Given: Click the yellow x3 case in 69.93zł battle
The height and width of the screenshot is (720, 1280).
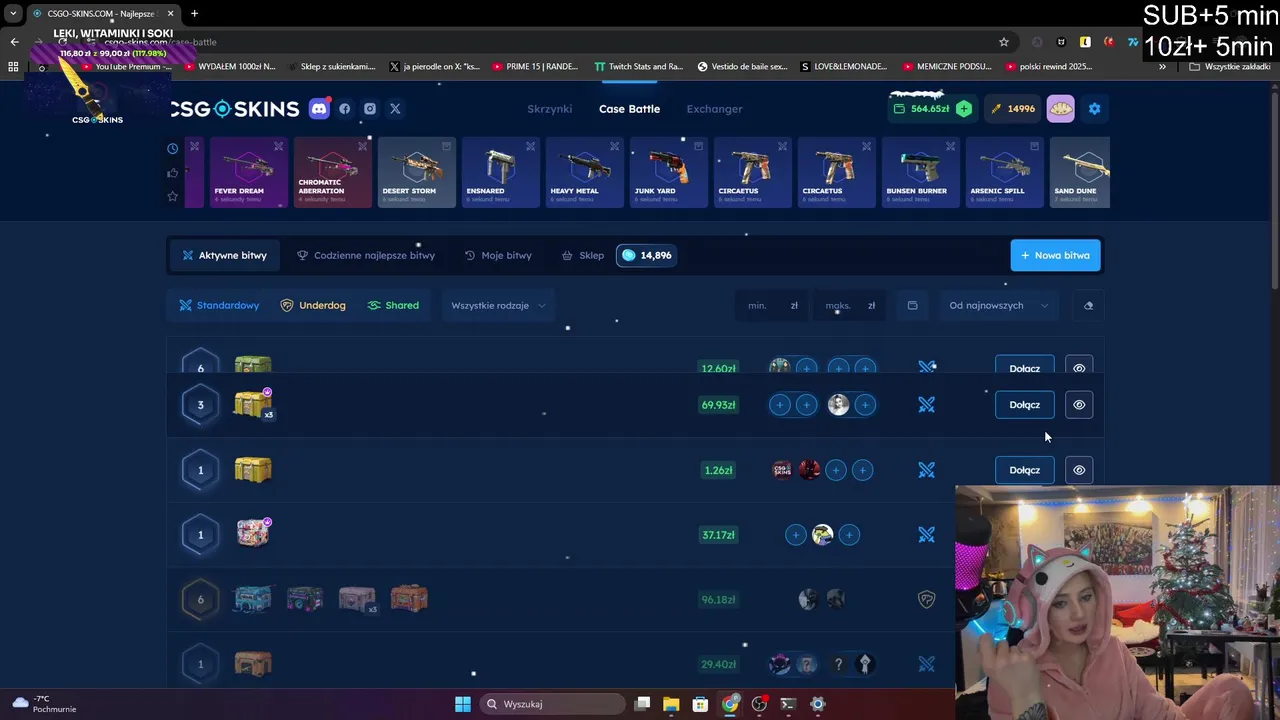Looking at the screenshot, I should coord(253,404).
